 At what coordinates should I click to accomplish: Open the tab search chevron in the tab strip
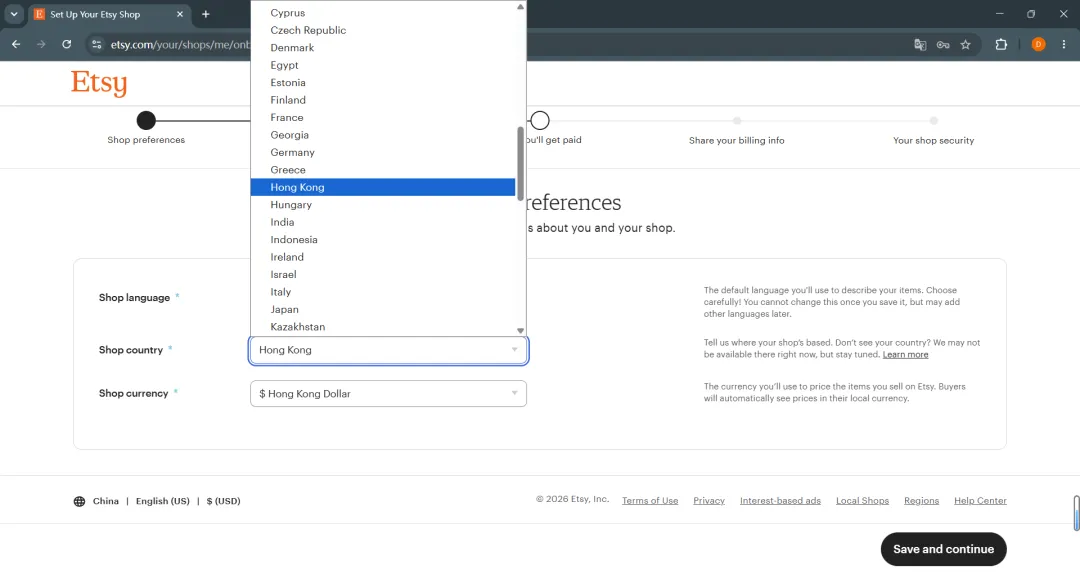(x=14, y=14)
